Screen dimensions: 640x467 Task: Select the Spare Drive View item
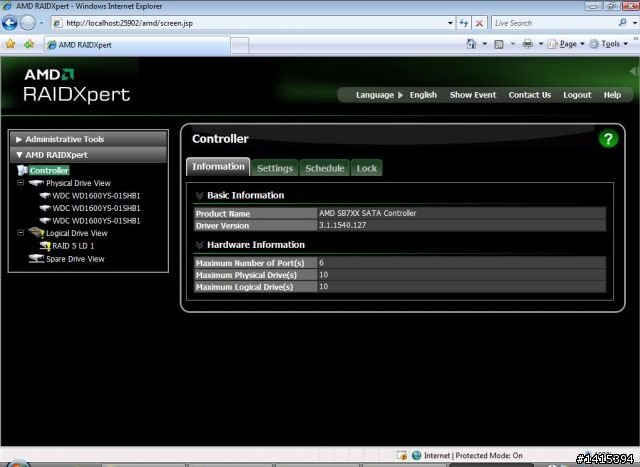tap(75, 259)
